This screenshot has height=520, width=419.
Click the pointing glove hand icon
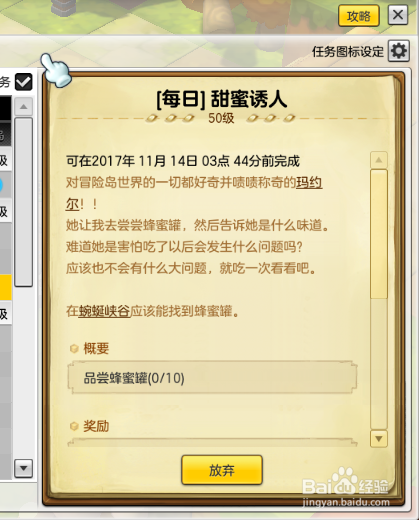(55, 71)
